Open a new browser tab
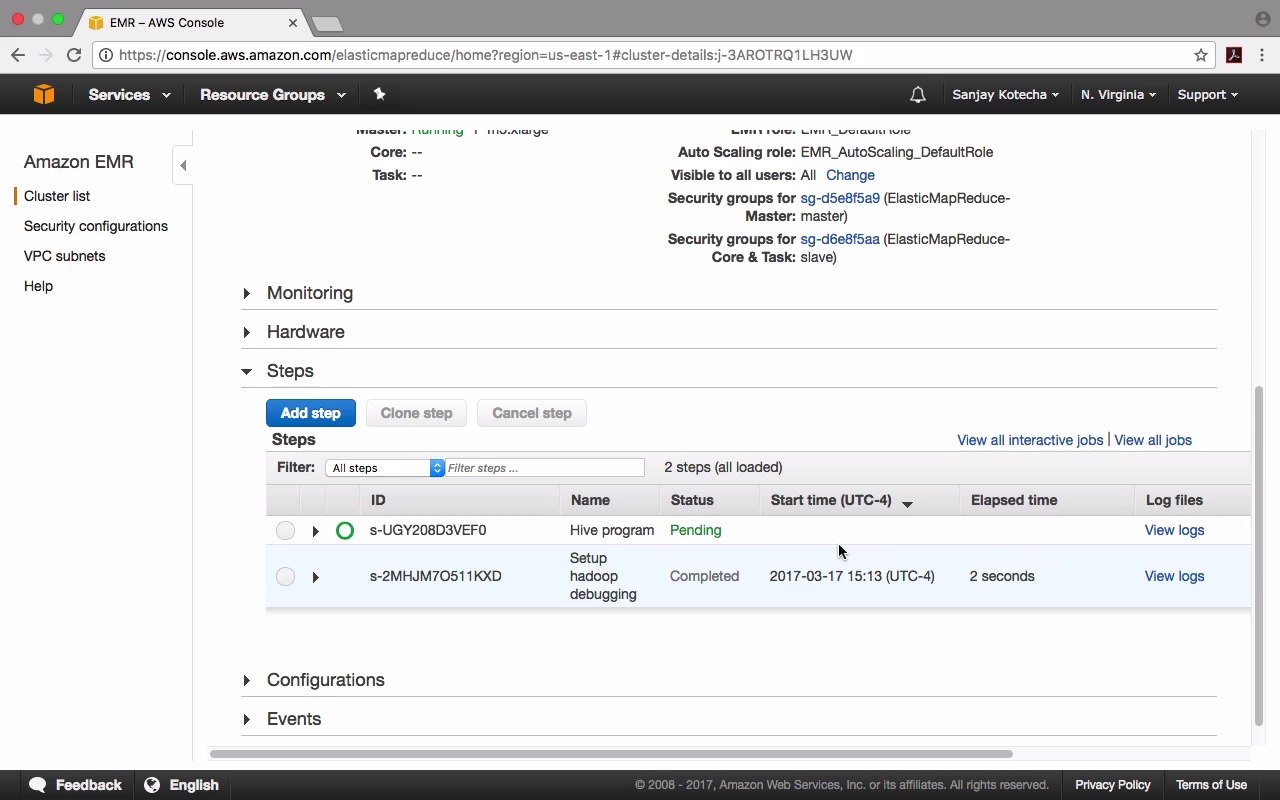 coord(327,23)
